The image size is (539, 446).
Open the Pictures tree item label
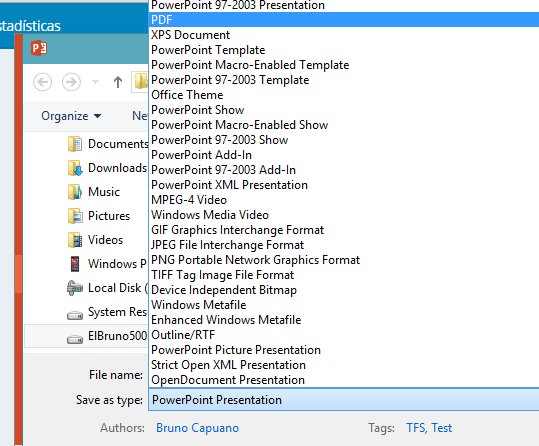109,216
